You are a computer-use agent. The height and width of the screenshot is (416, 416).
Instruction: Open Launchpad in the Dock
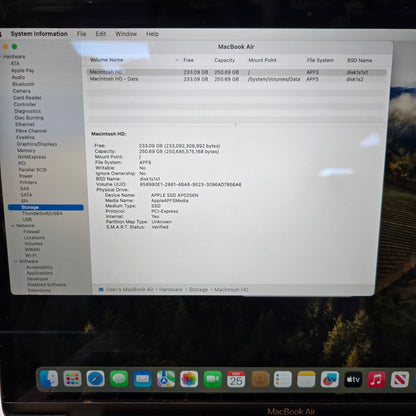(x=72, y=379)
